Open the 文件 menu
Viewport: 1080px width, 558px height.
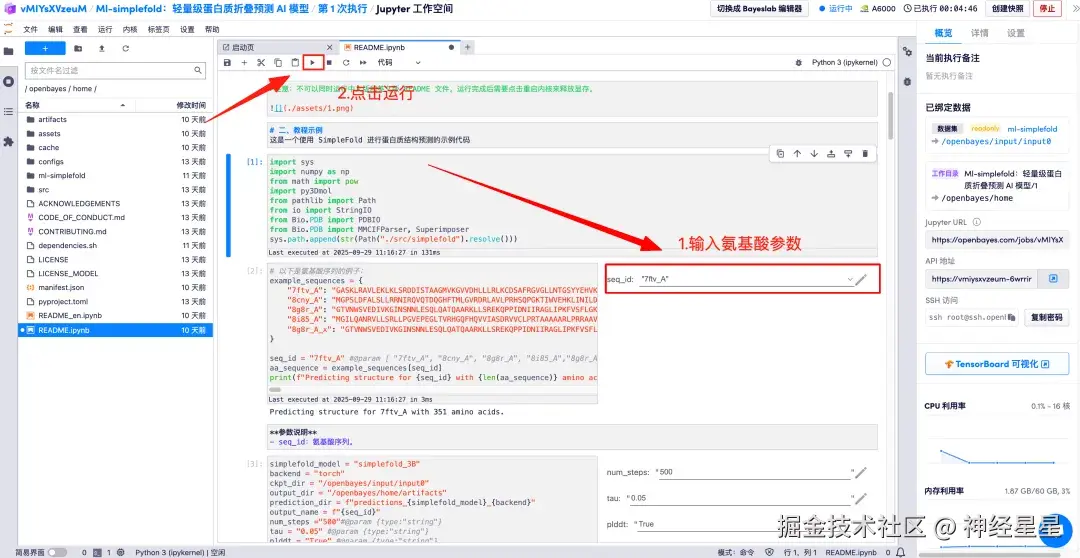(30, 30)
